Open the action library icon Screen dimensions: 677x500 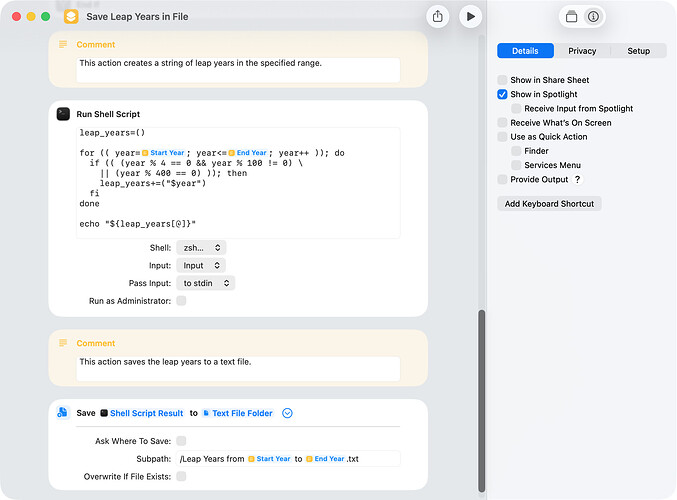pyautogui.click(x=571, y=17)
